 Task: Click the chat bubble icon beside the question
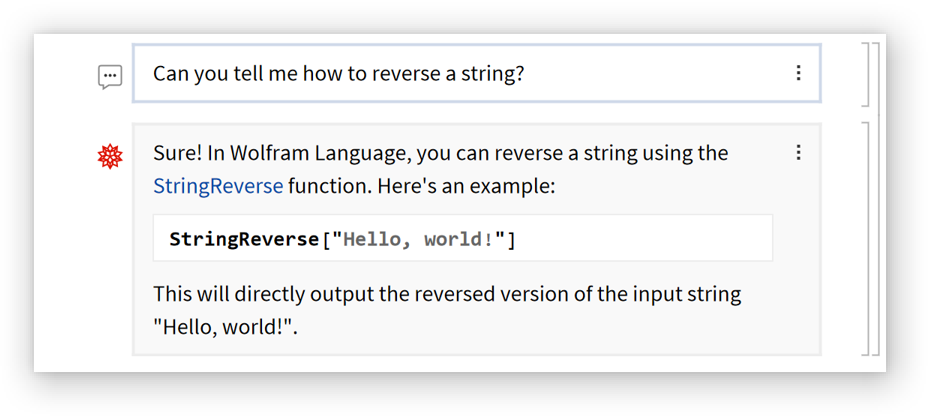110,76
